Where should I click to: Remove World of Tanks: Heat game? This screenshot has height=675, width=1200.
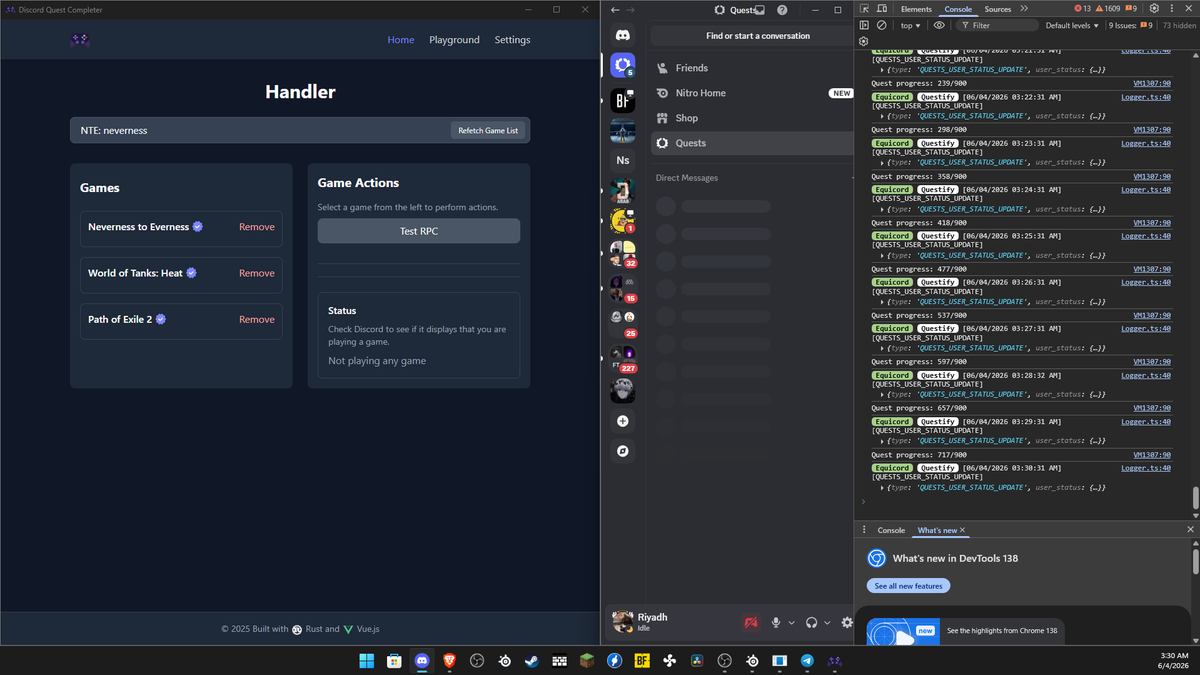256,273
